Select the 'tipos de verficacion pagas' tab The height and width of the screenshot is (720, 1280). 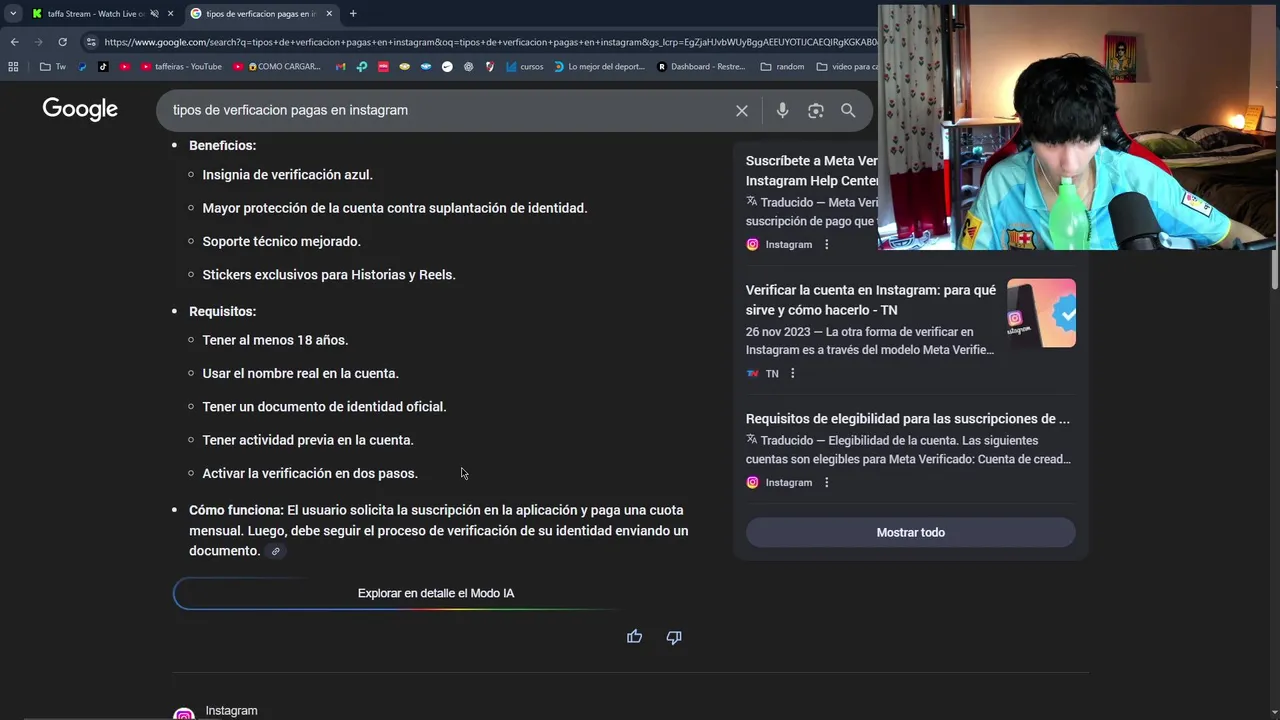(260, 13)
